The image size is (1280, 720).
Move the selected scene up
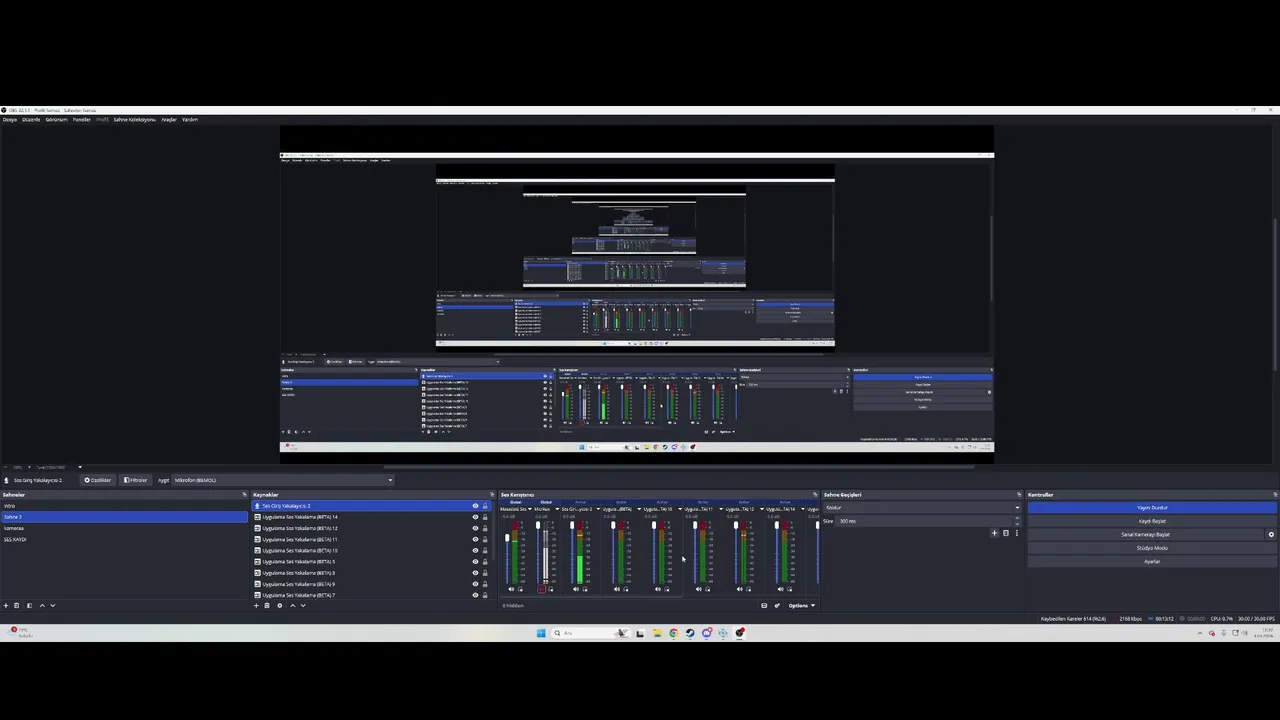click(42, 605)
